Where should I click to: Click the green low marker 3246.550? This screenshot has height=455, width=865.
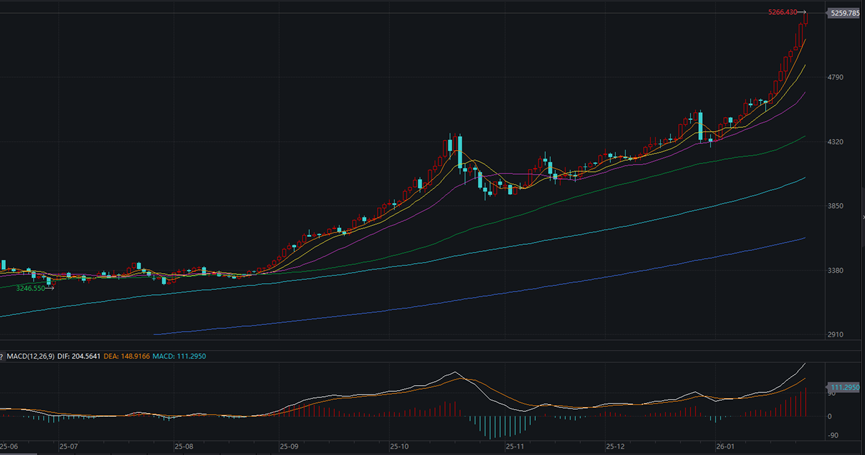(30, 288)
